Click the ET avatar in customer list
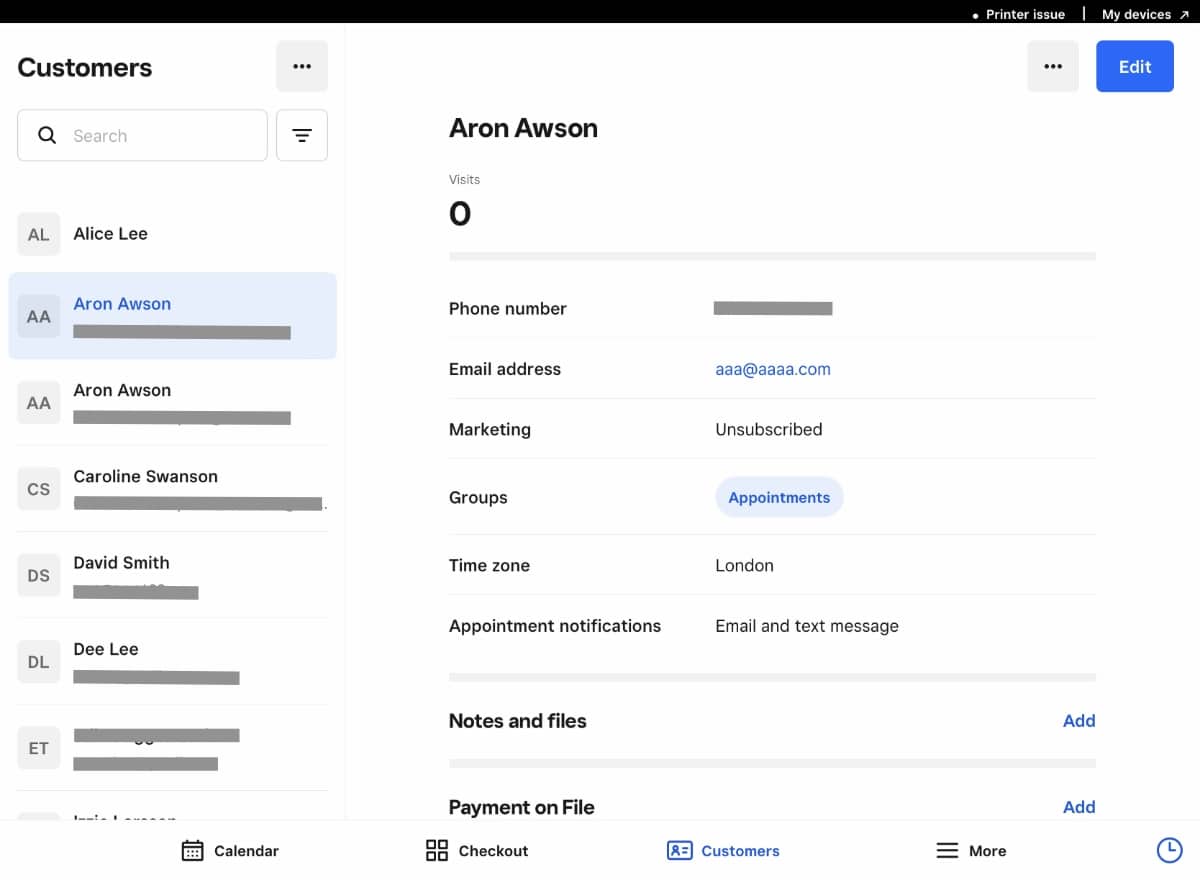Screen dimensions: 1200x880 [x=38, y=748]
